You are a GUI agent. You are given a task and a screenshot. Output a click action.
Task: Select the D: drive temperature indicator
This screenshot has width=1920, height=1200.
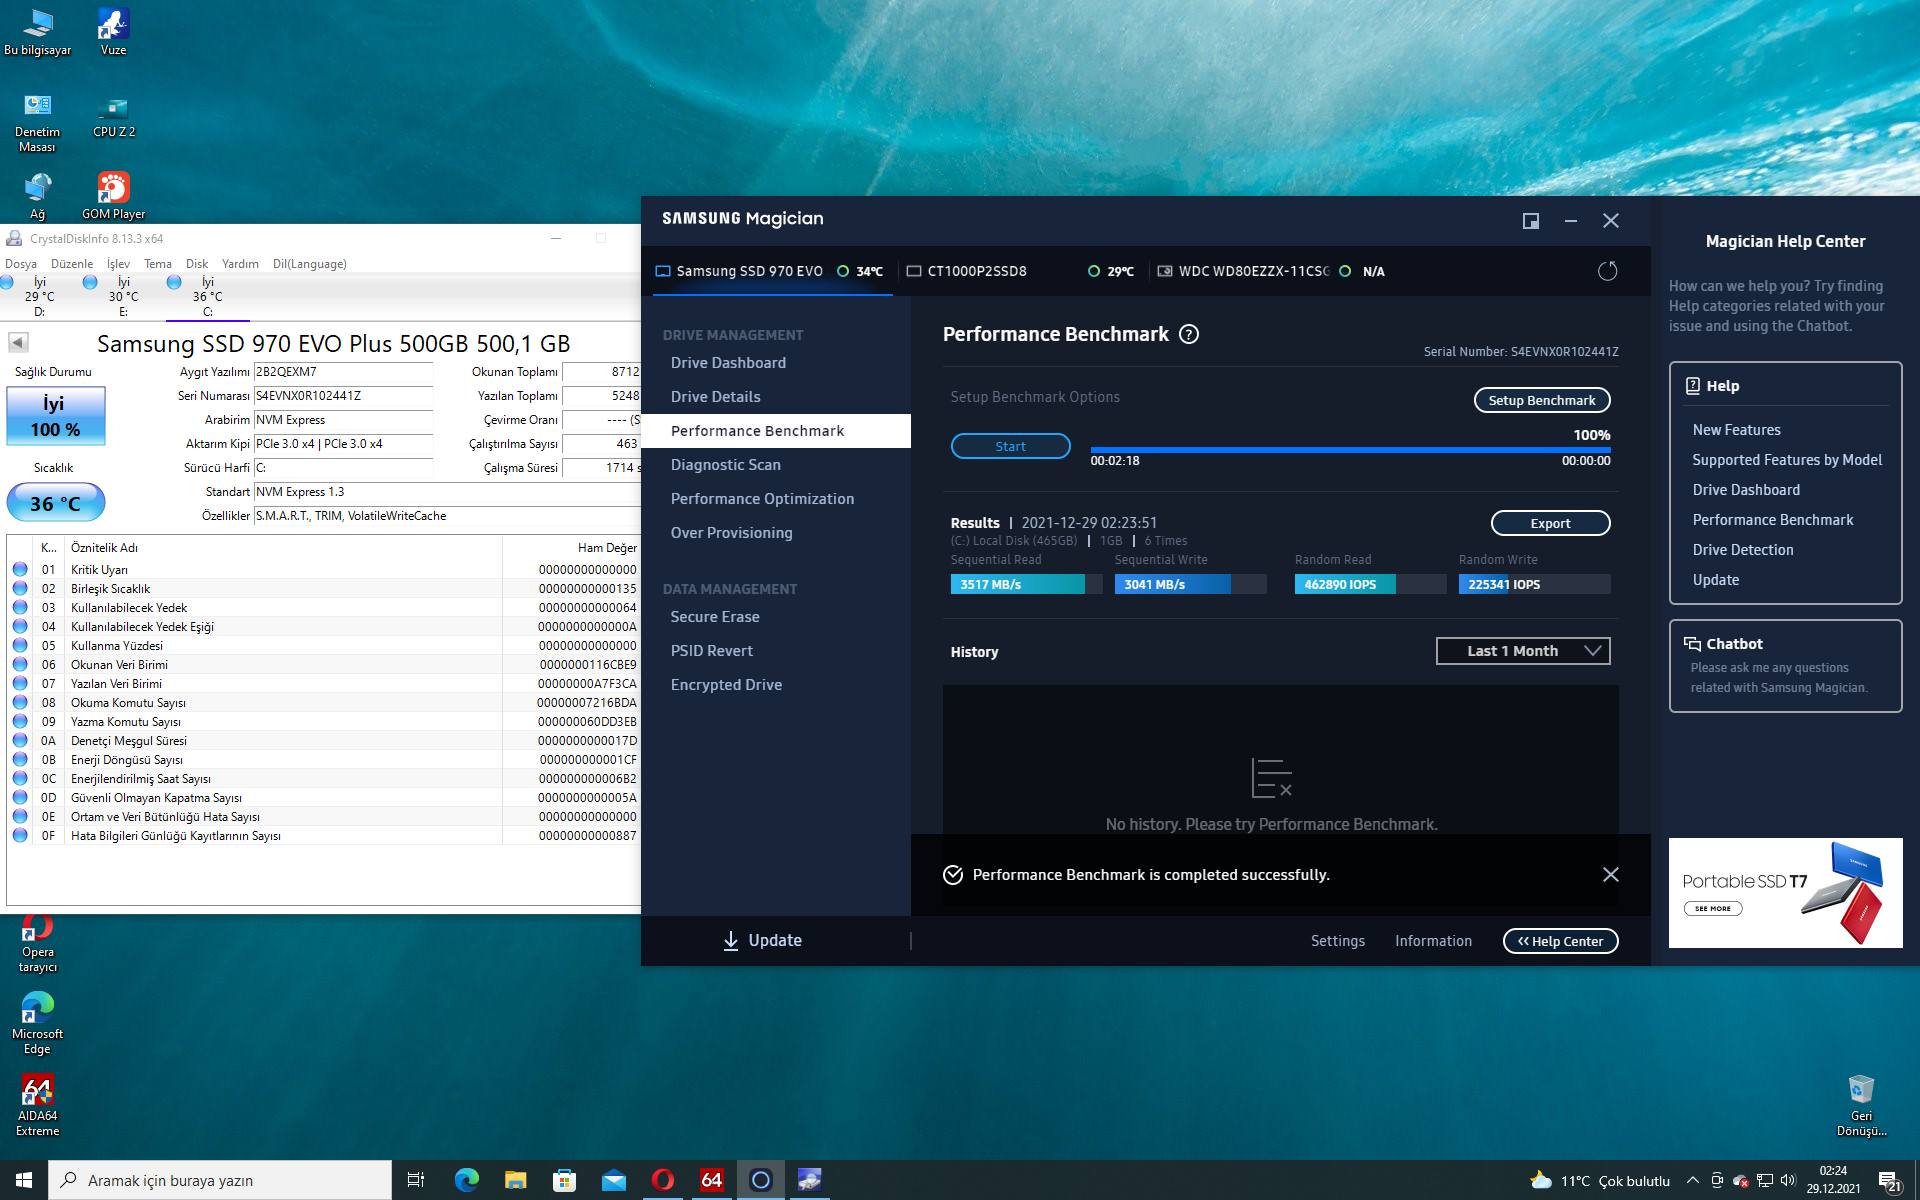(39, 296)
